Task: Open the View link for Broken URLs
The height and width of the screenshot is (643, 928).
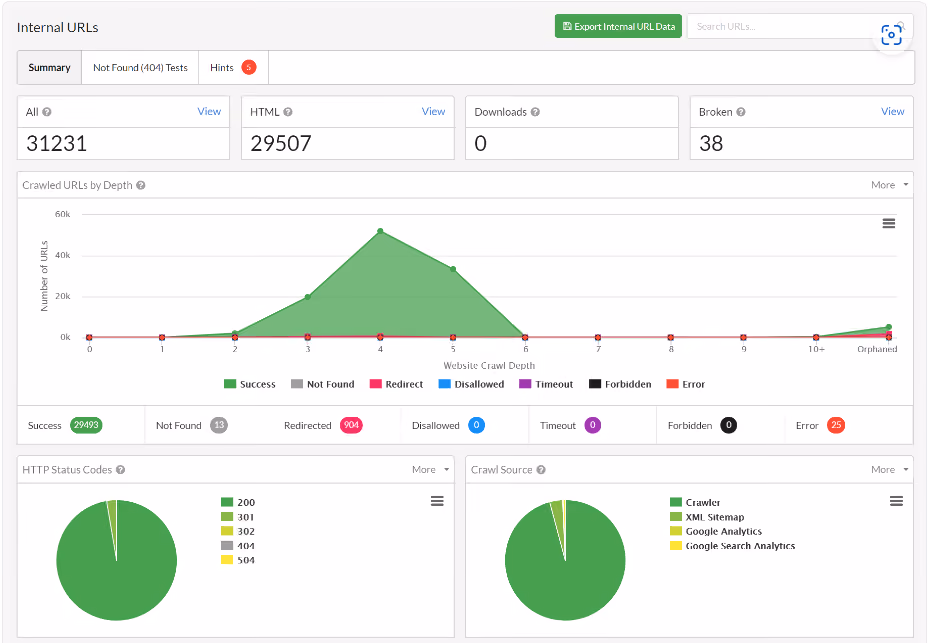Action: click(892, 111)
